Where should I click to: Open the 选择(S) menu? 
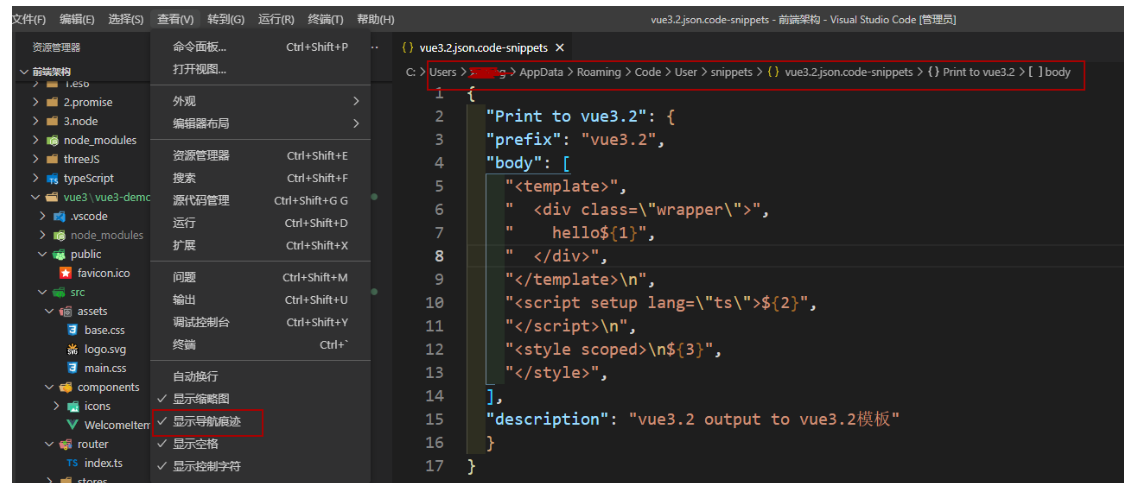pyautogui.click(x=125, y=19)
